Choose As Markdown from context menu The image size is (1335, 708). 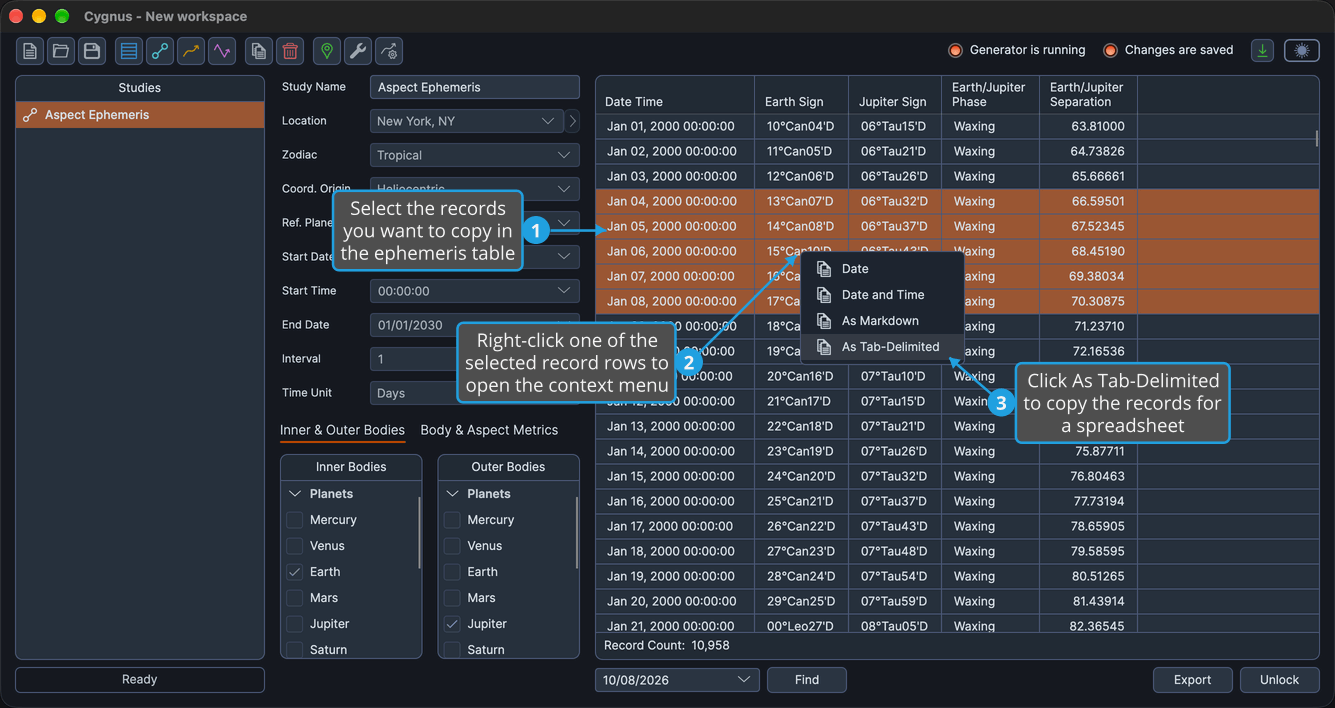point(882,321)
